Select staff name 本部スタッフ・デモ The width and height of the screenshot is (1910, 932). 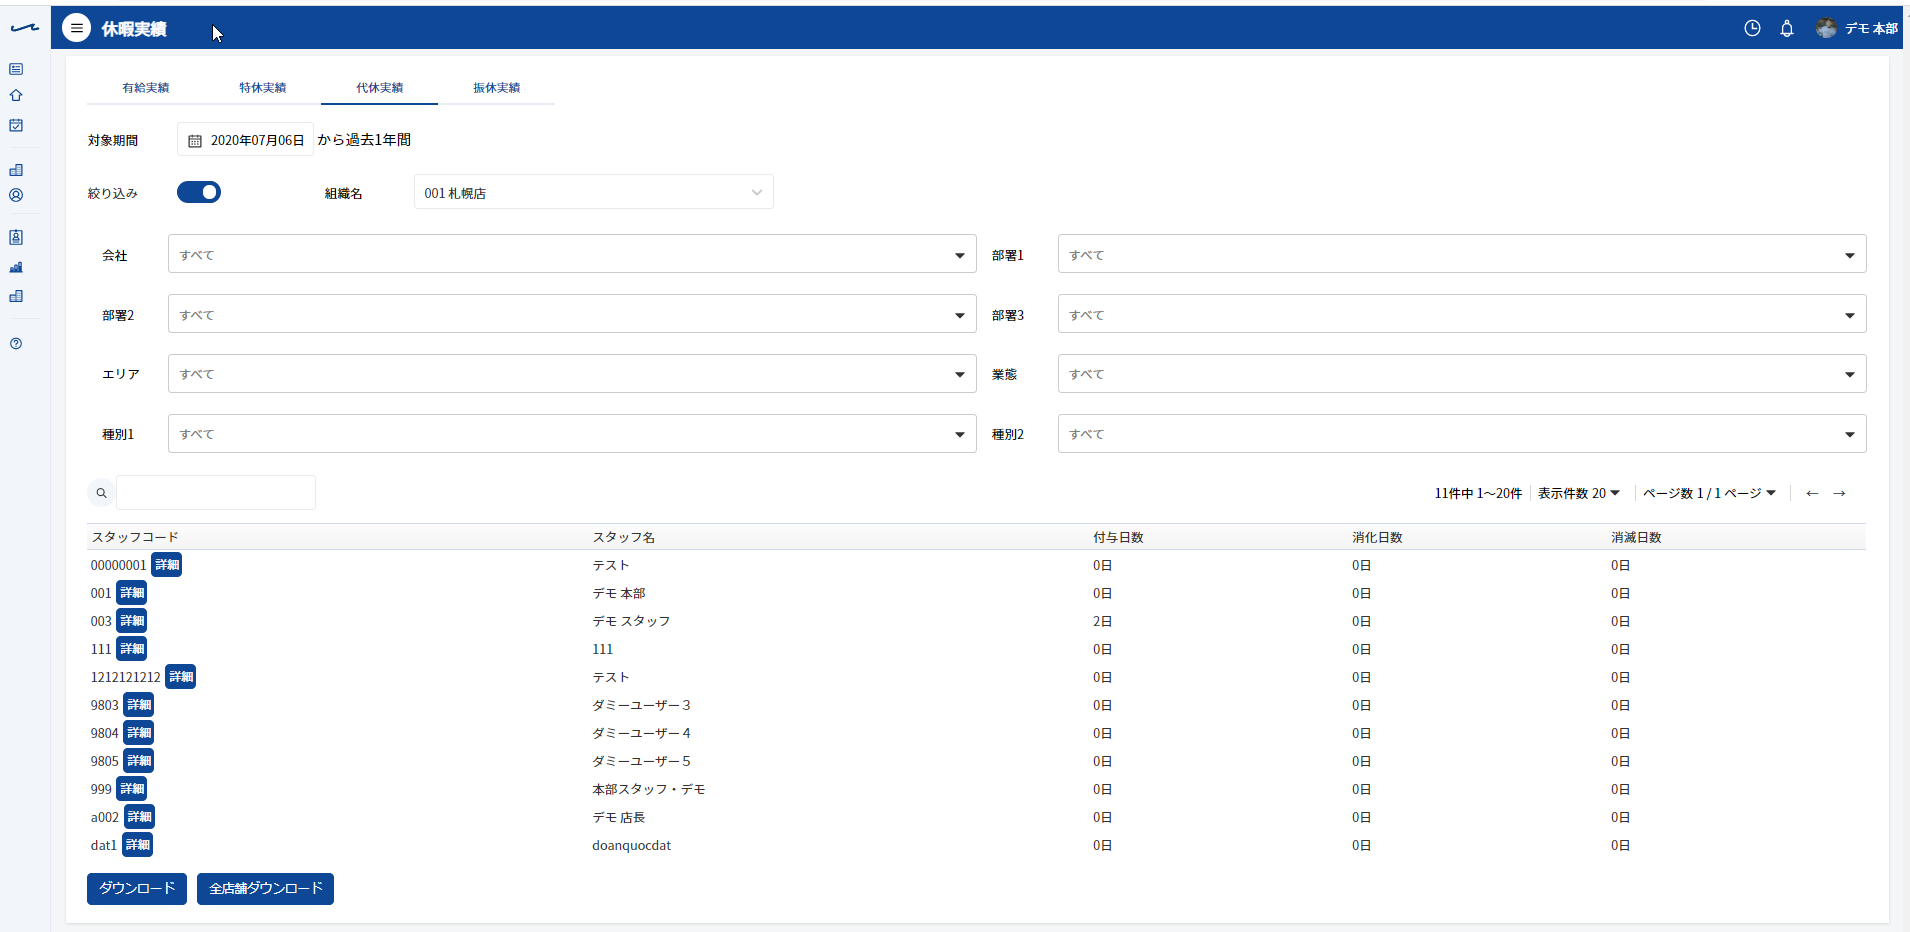(649, 789)
